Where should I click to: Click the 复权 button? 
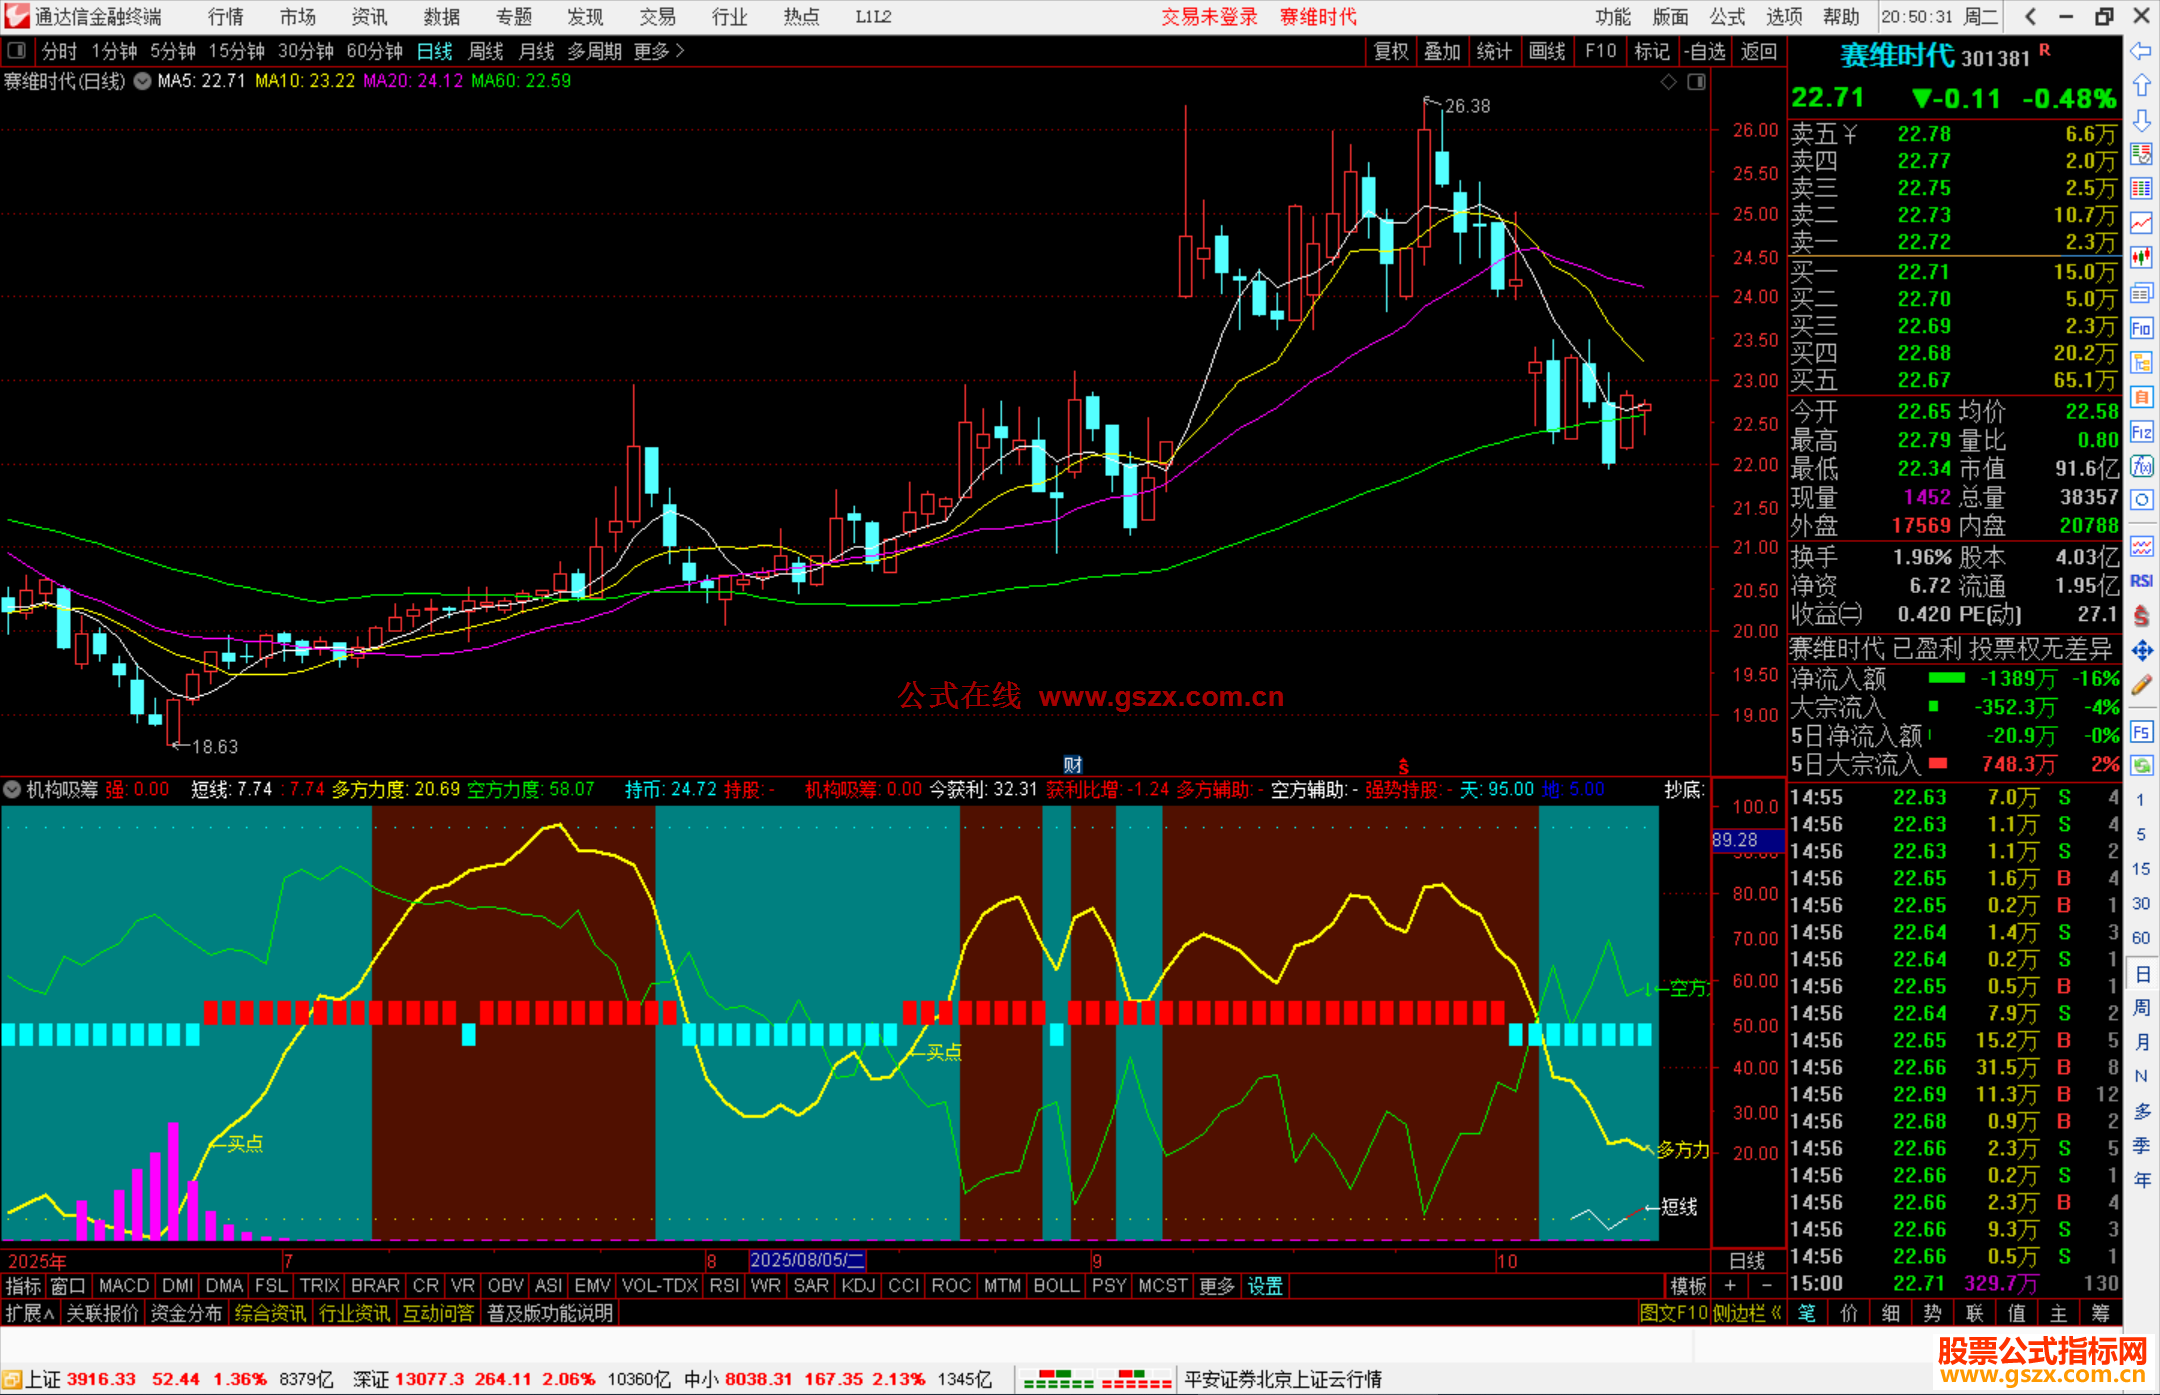(x=1390, y=51)
